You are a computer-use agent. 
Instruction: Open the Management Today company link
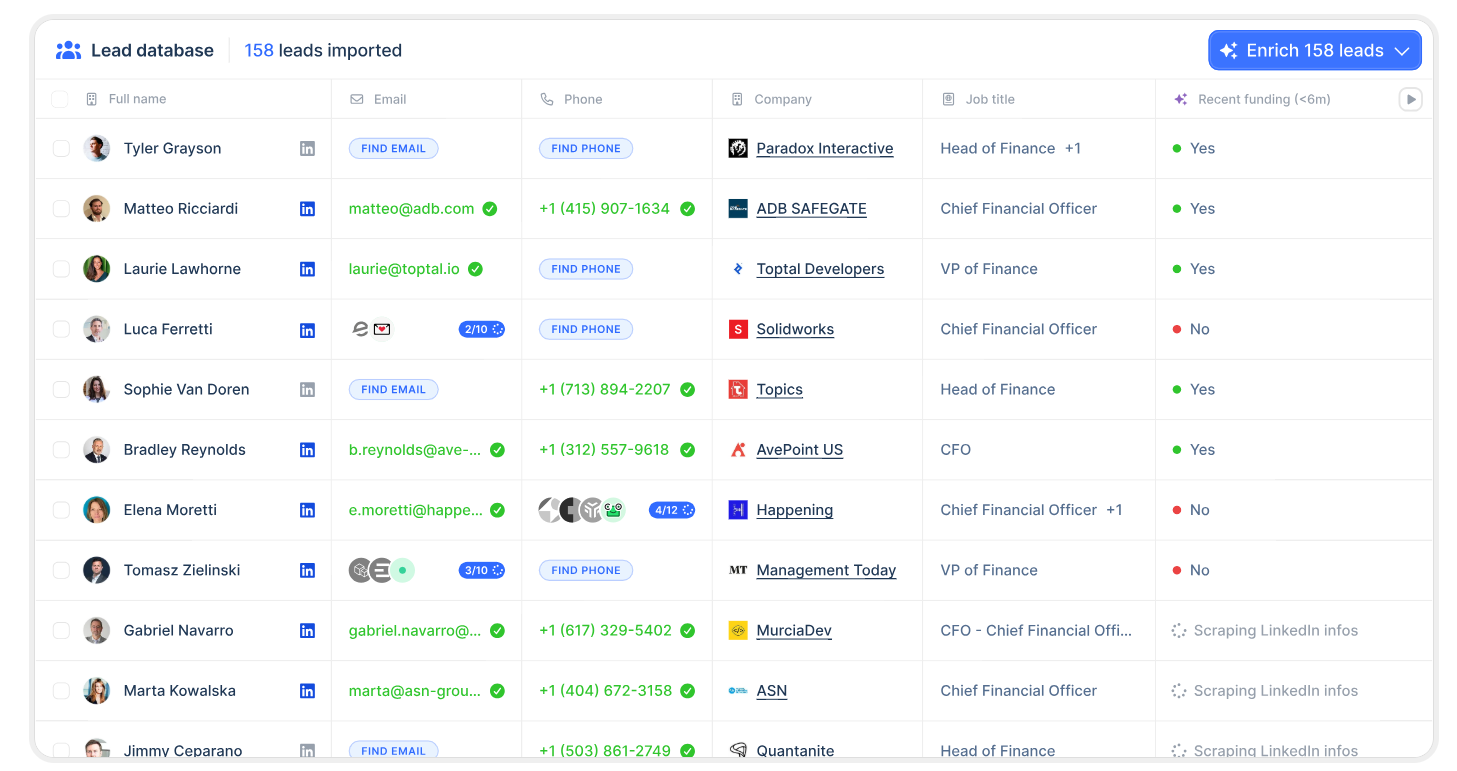tap(826, 570)
